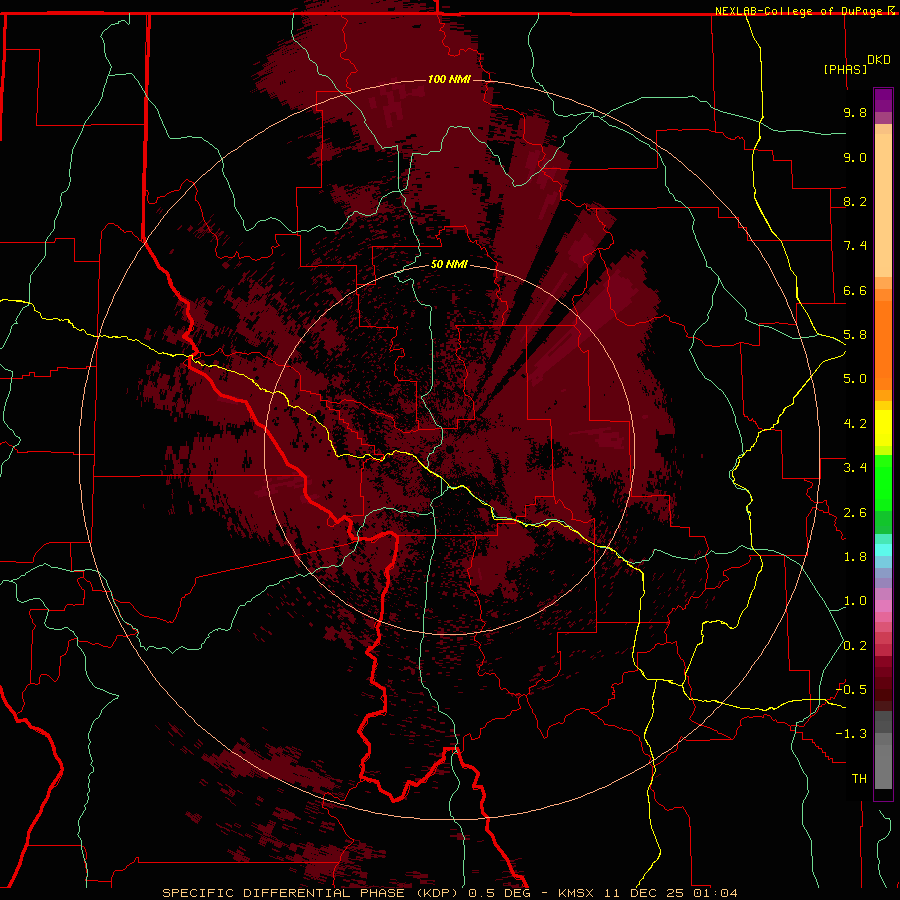The height and width of the screenshot is (900, 900).
Task: Click the 50 NMI range ring label
Action: point(449,264)
